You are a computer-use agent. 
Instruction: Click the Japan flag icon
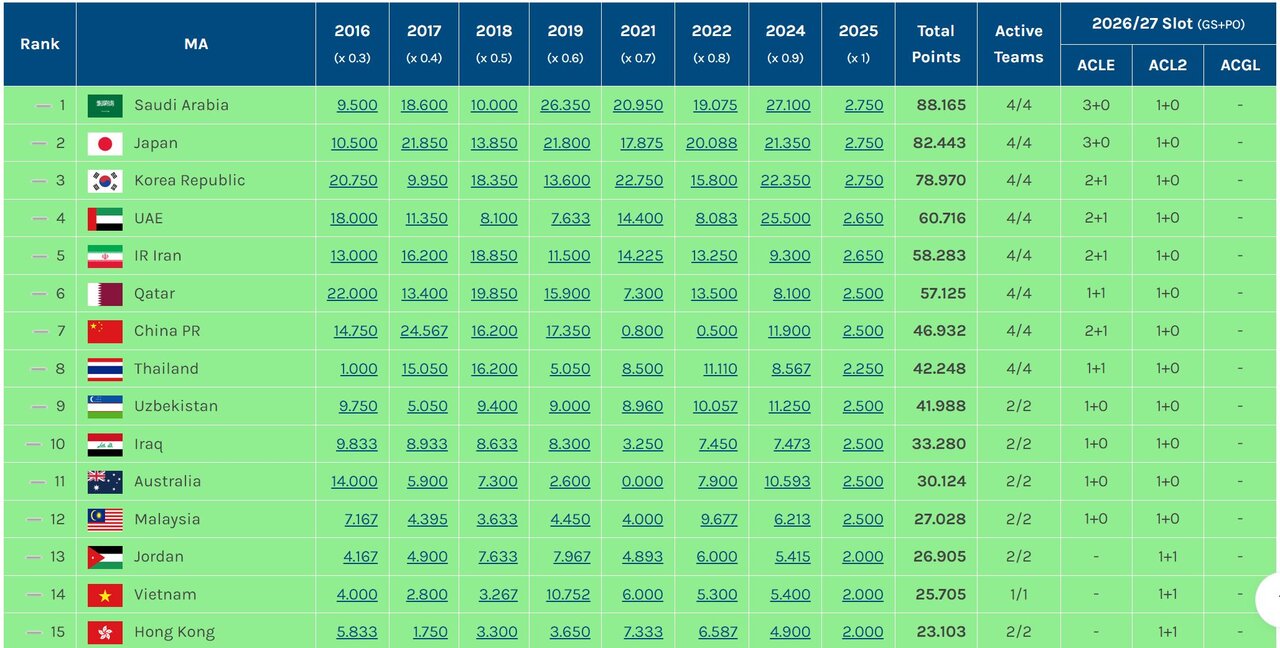click(105, 144)
